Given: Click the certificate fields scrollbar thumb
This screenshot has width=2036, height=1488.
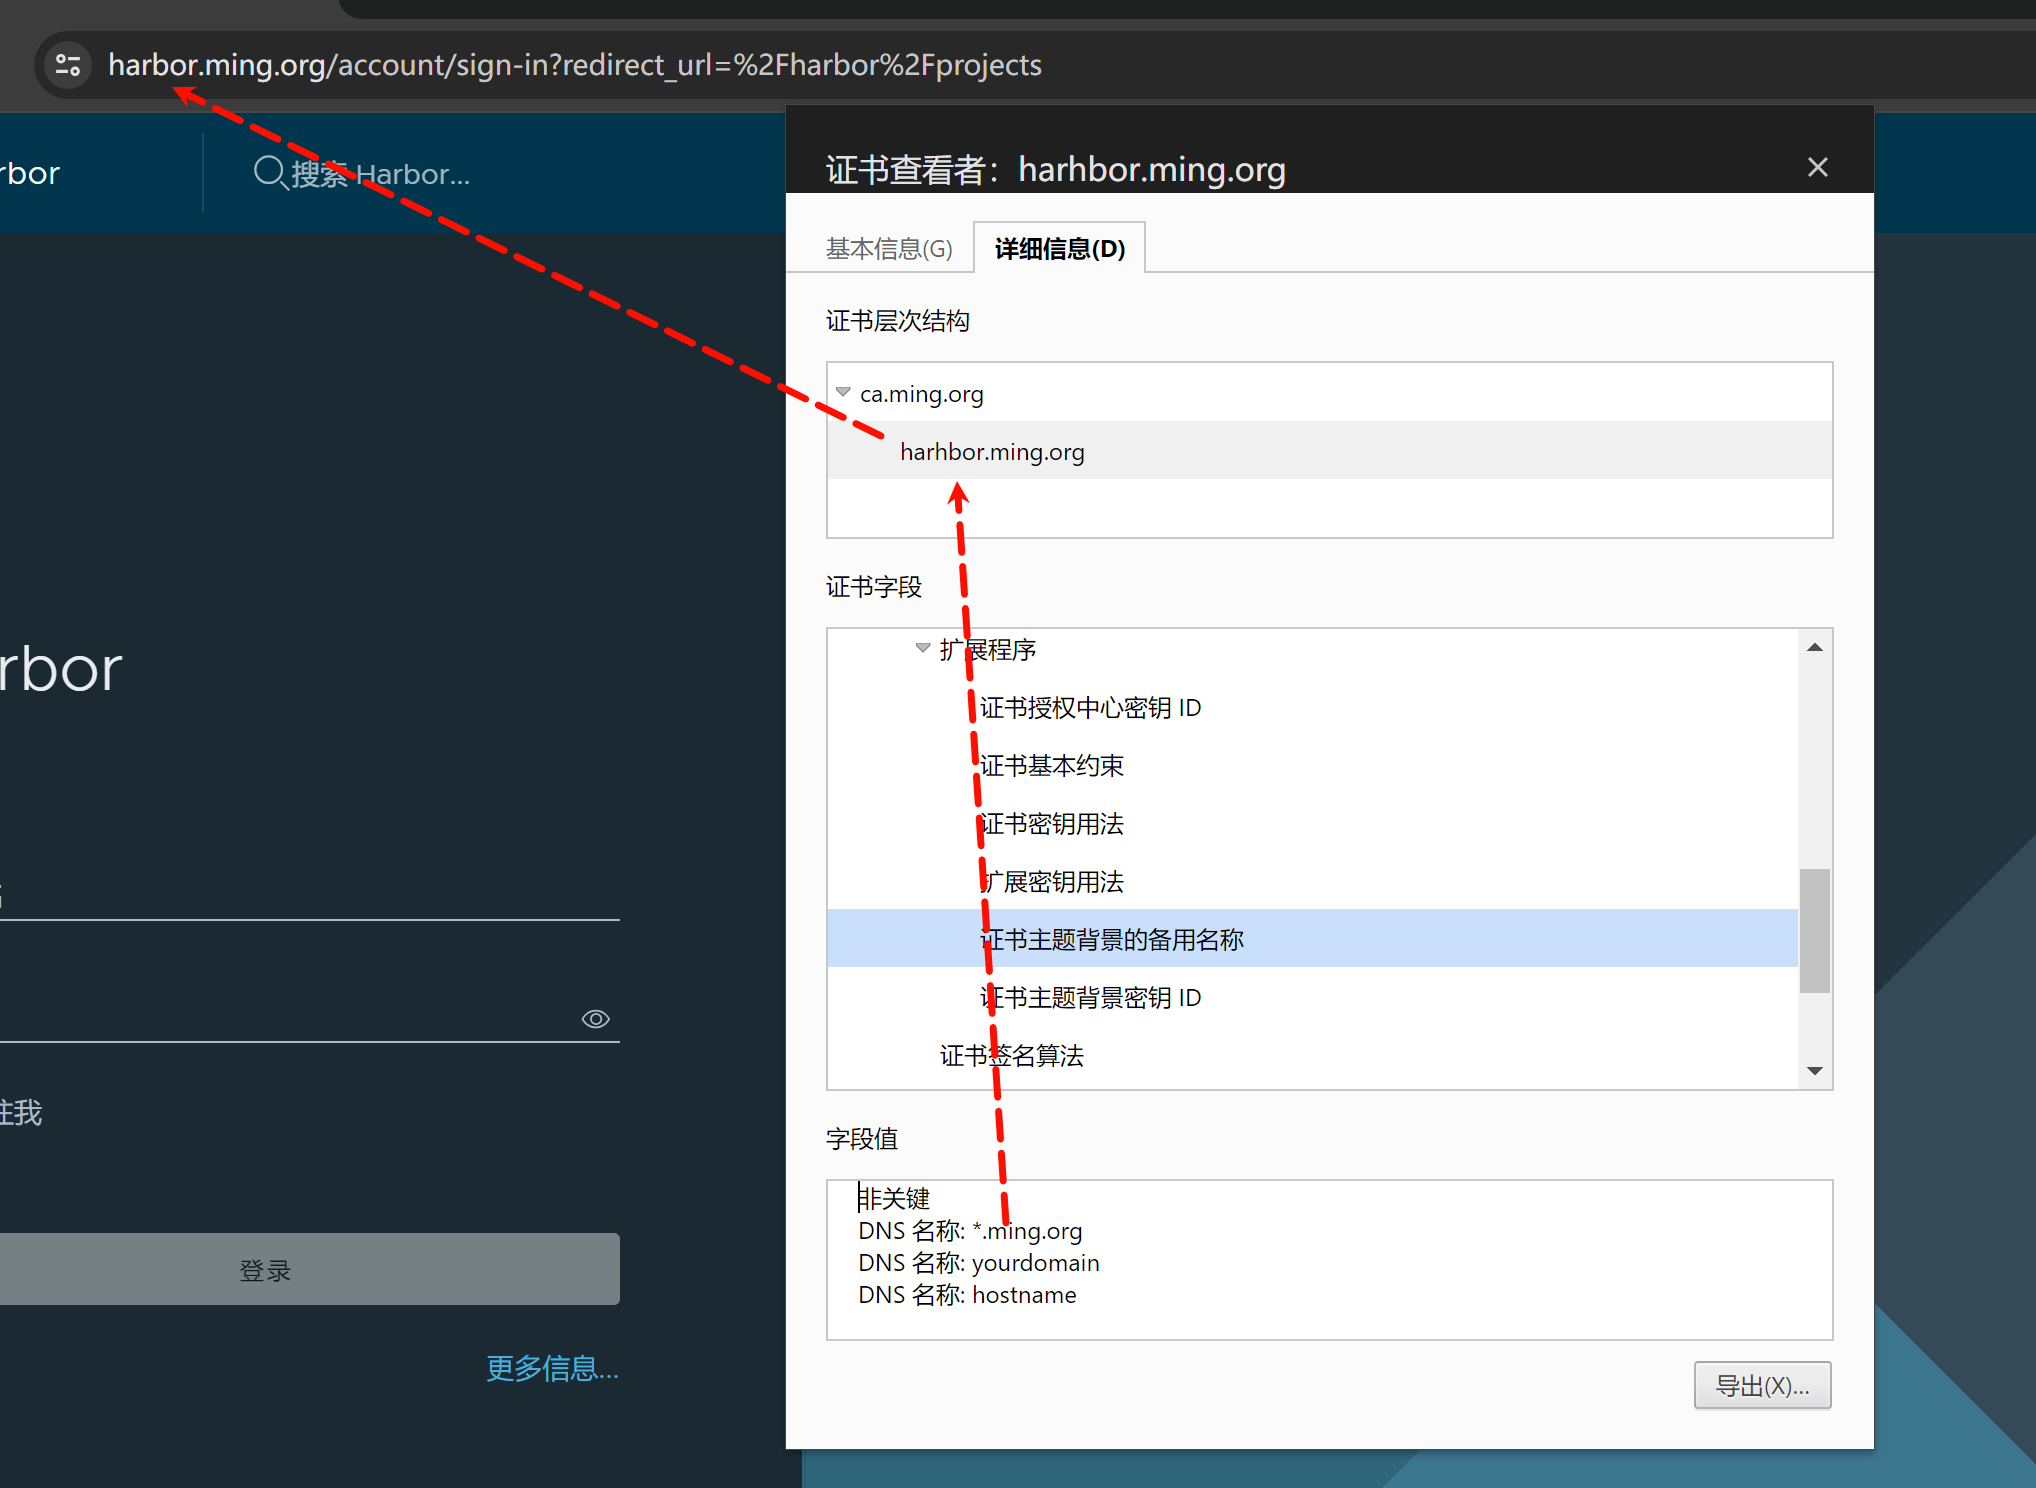Looking at the screenshot, I should pyautogui.click(x=1814, y=930).
